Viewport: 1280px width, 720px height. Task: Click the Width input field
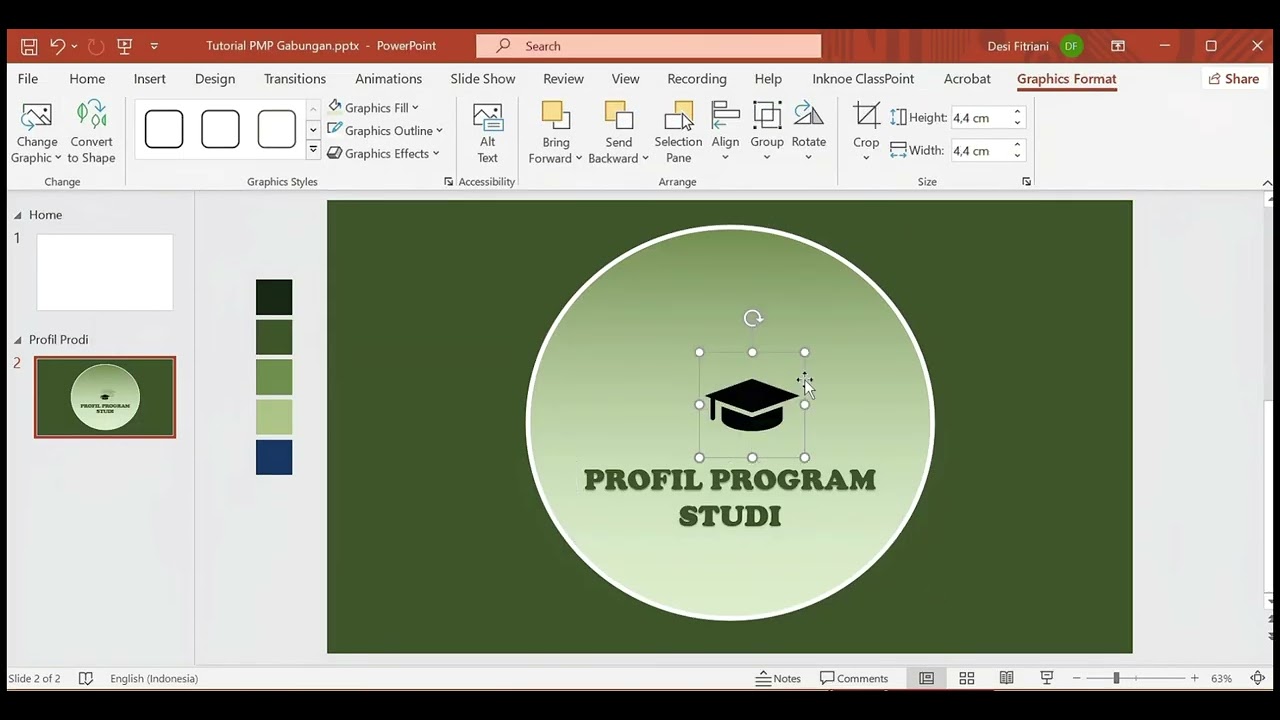pyautogui.click(x=980, y=151)
